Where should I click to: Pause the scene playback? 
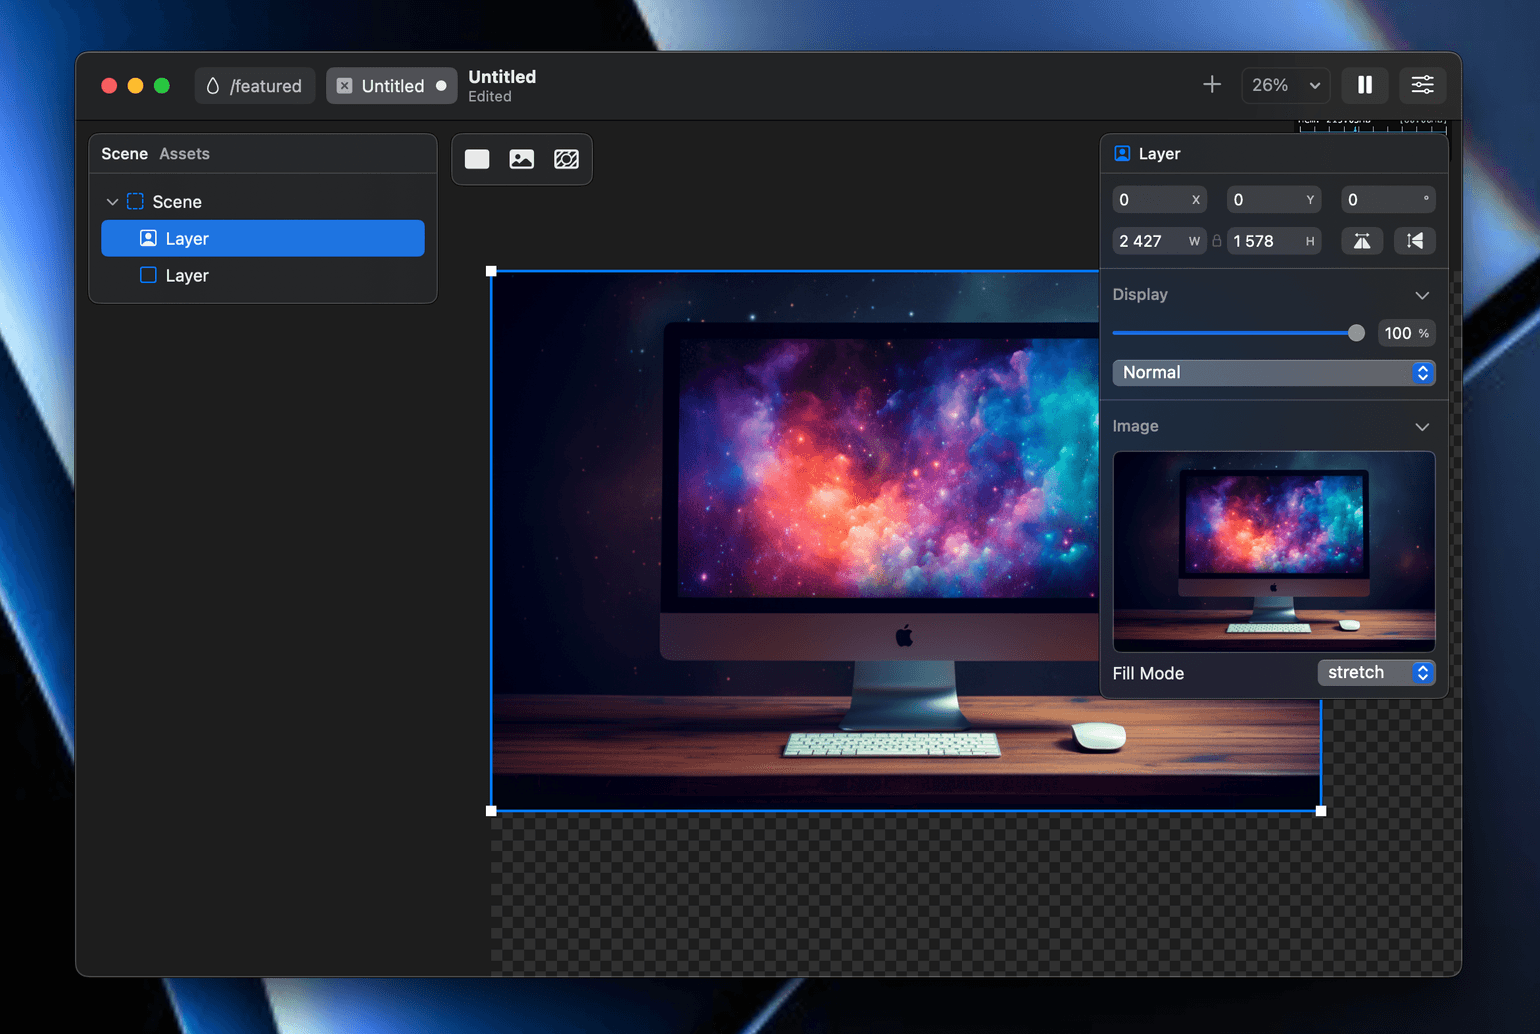pos(1365,85)
